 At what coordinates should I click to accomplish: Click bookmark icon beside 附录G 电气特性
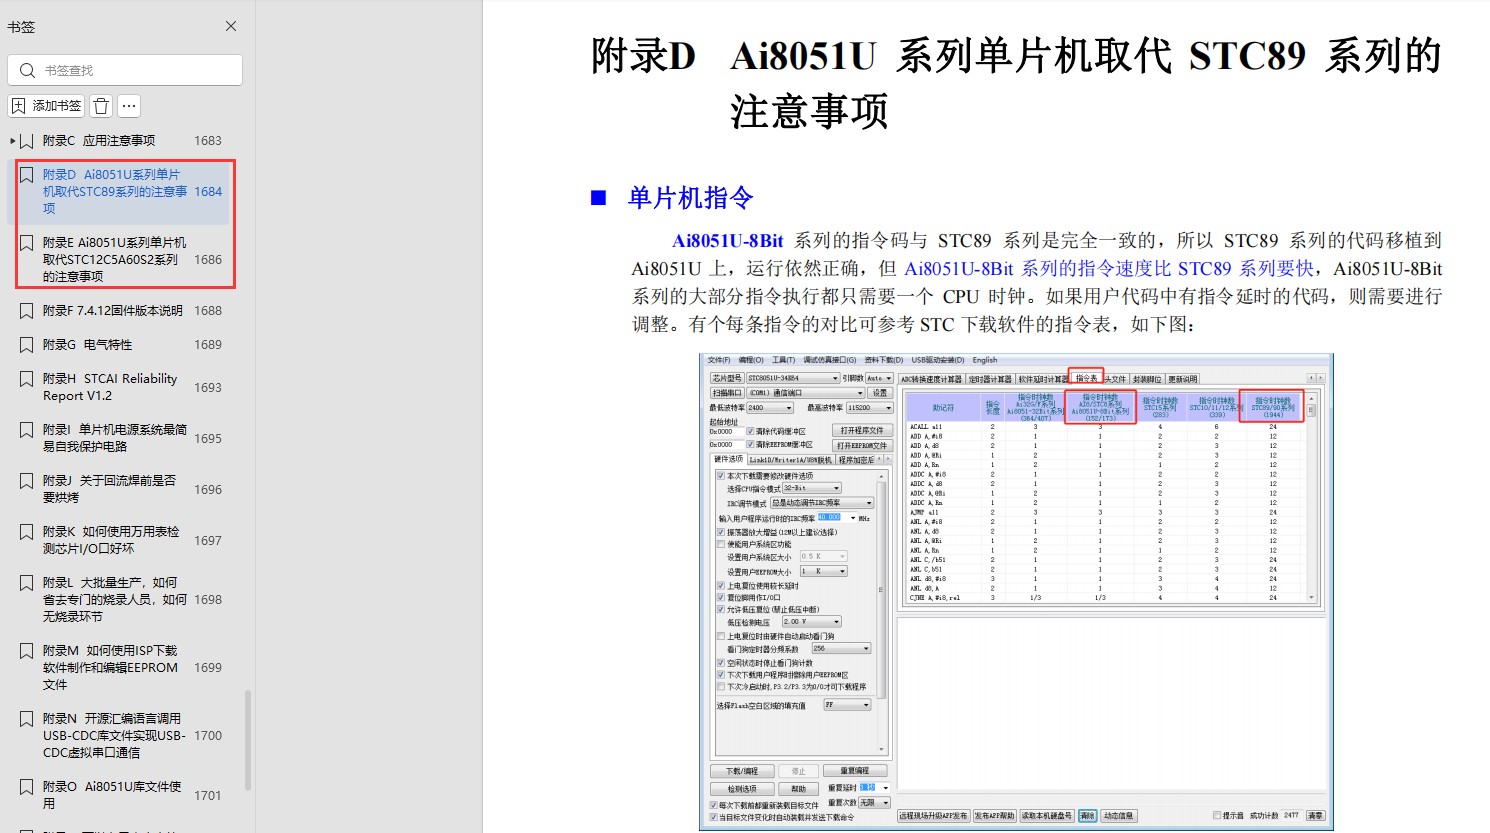(x=27, y=345)
